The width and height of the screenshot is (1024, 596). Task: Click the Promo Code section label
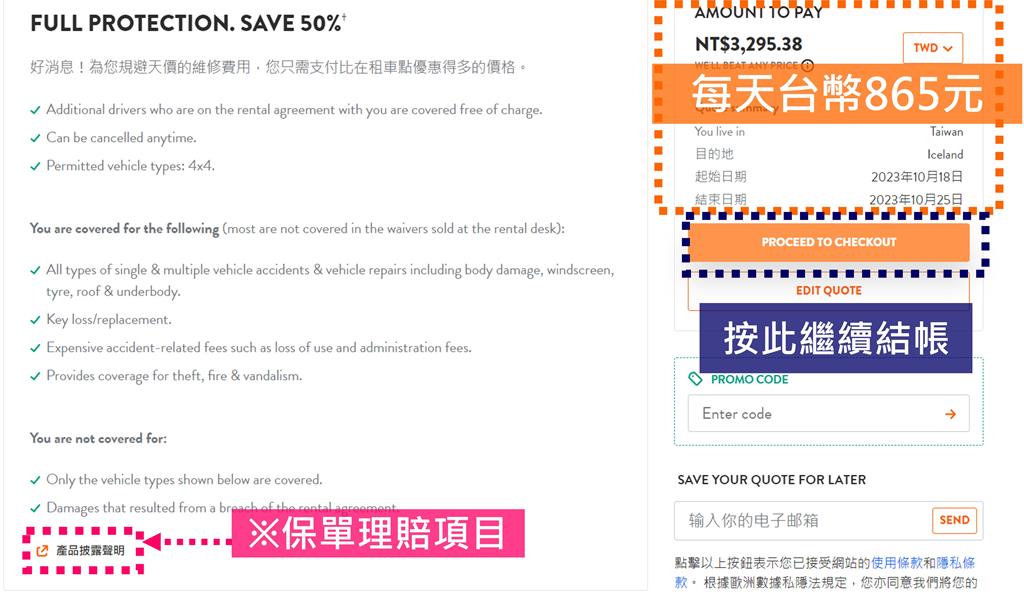(749, 379)
